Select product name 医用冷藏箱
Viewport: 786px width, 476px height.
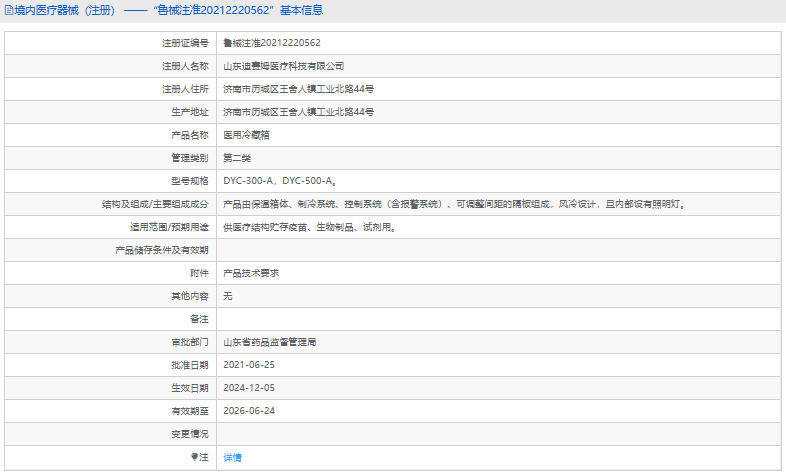point(246,135)
